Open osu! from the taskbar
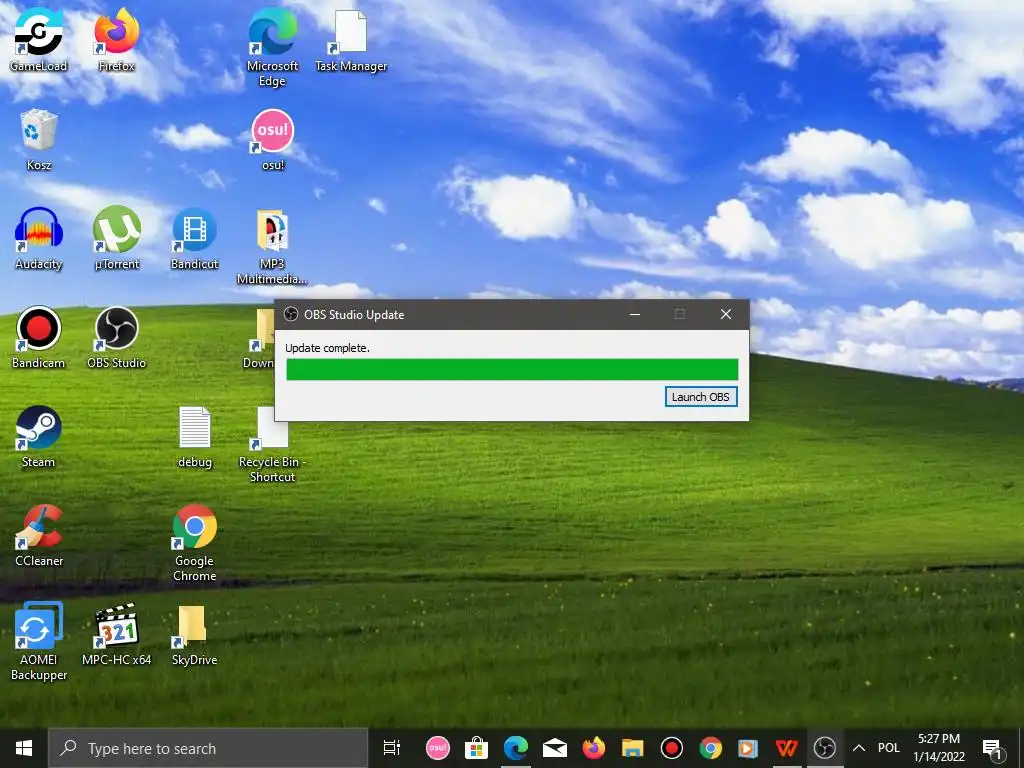The image size is (1024, 768). [x=438, y=748]
